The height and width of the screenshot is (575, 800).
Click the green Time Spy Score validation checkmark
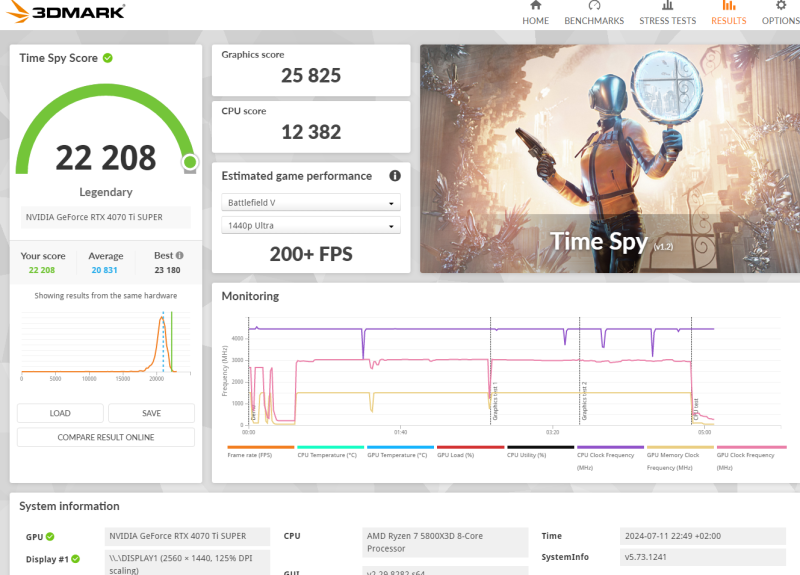[x=108, y=58]
